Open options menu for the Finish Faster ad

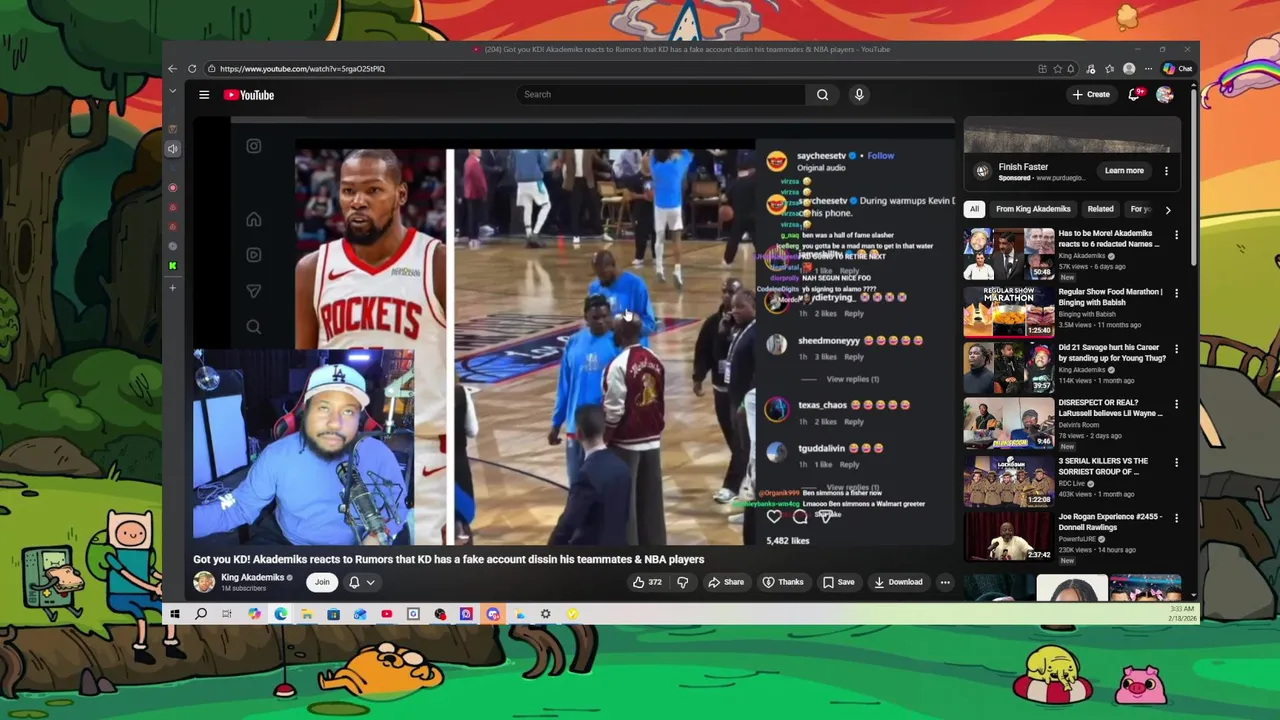pos(1166,171)
